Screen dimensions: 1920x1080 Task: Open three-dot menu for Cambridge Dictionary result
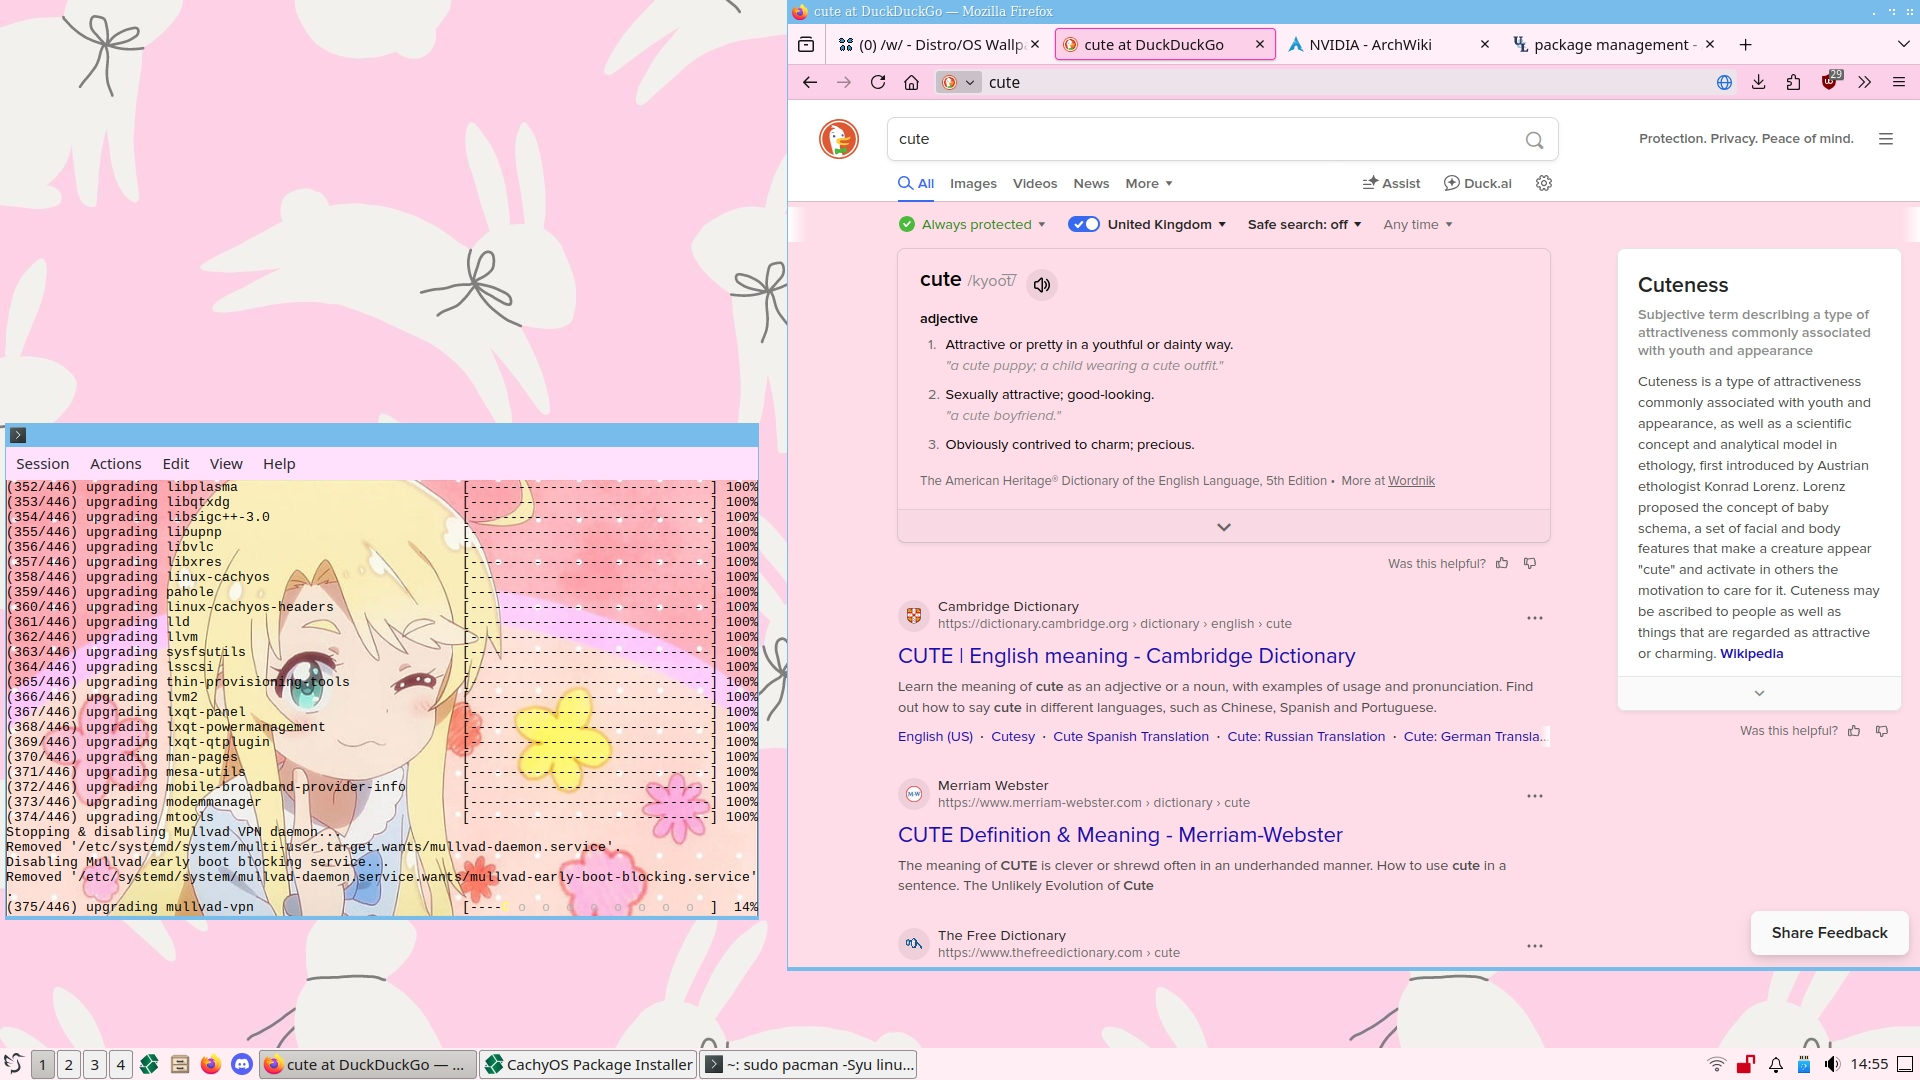pyautogui.click(x=1535, y=618)
